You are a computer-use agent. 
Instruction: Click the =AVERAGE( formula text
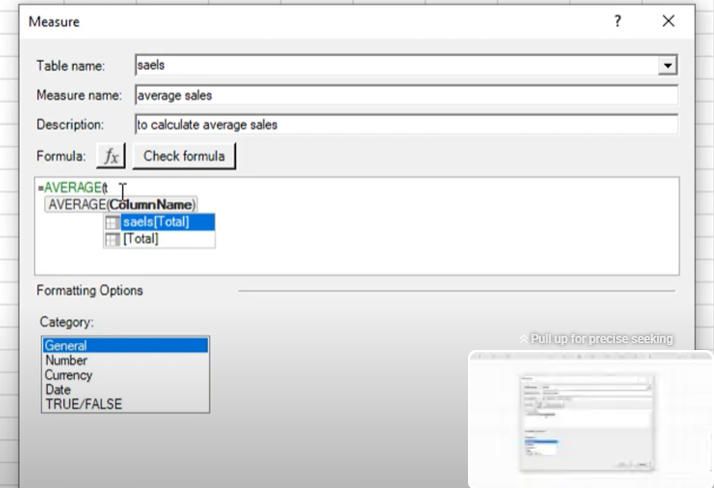pyautogui.click(x=73, y=188)
